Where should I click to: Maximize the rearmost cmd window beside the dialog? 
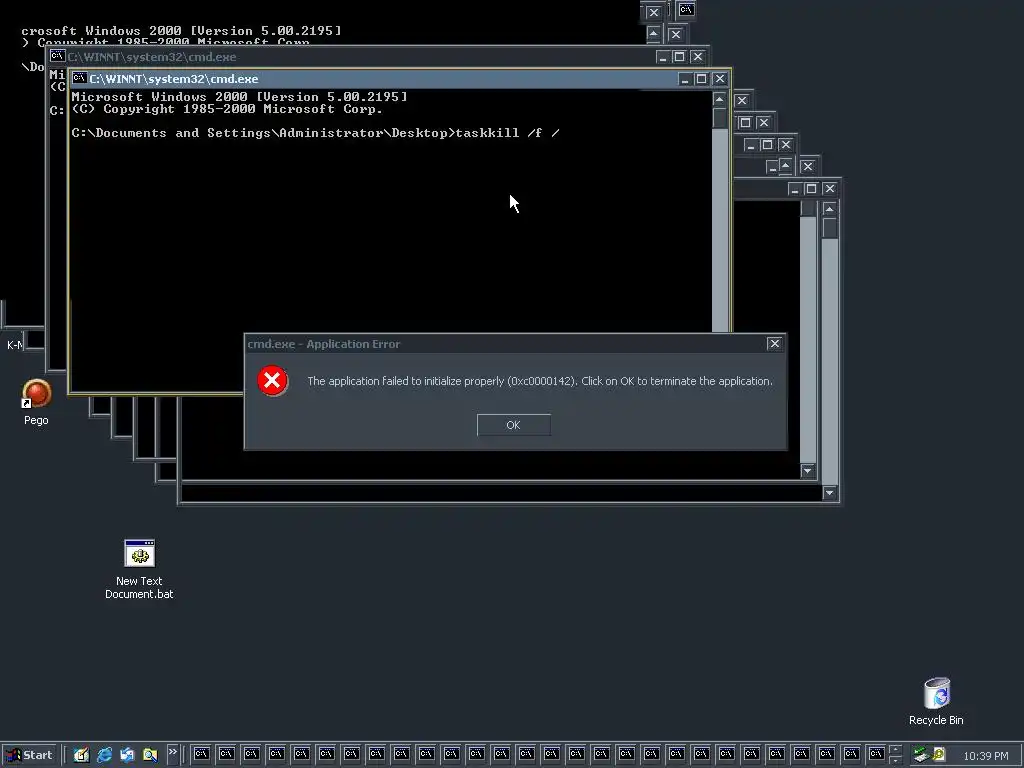pyautogui.click(x=811, y=189)
